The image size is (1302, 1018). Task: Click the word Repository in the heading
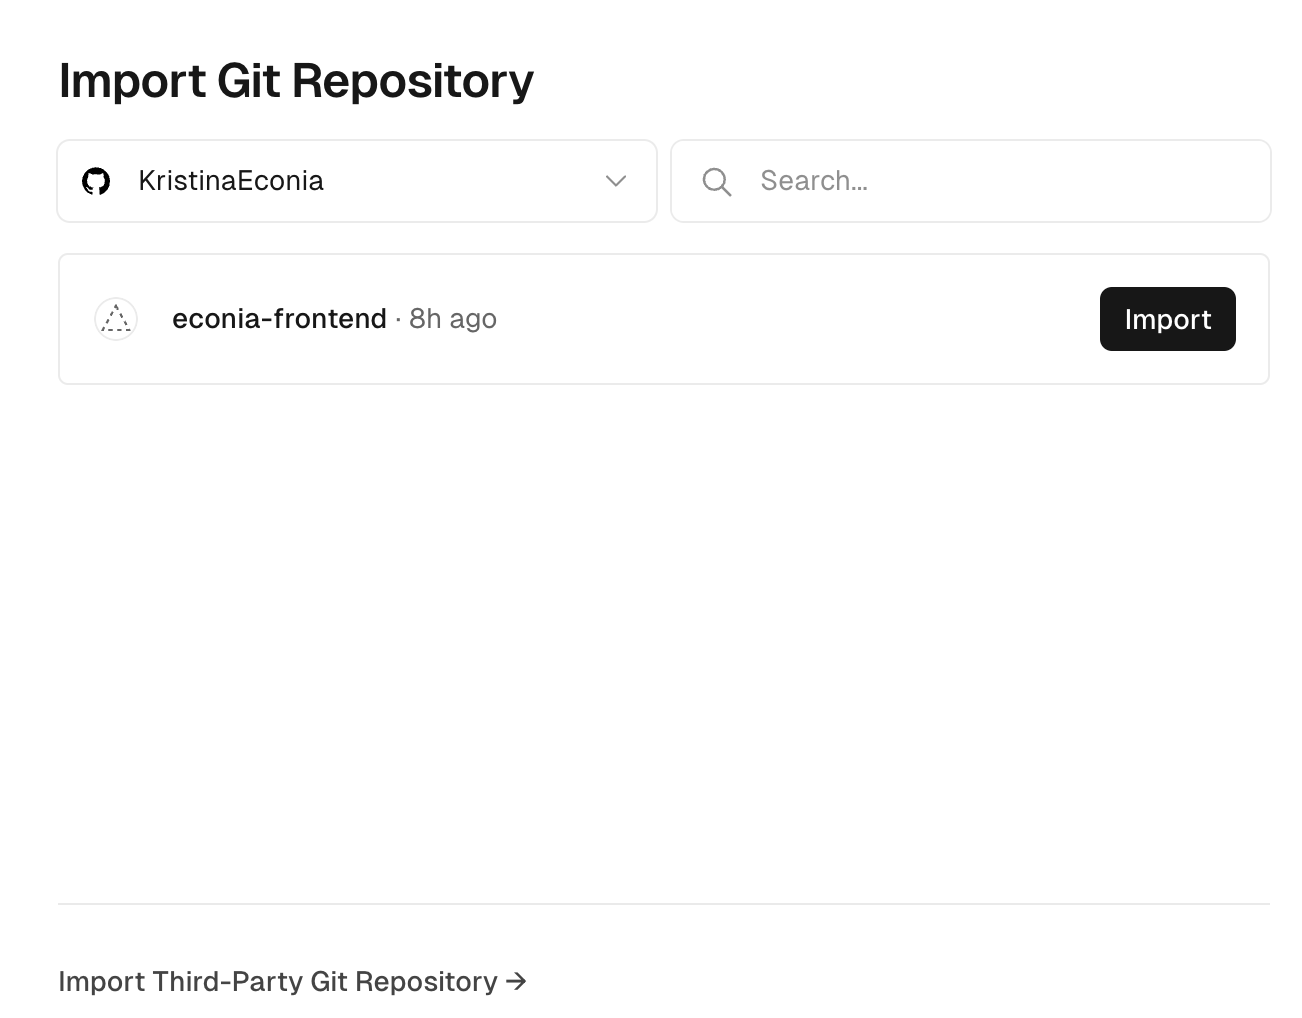point(413,83)
